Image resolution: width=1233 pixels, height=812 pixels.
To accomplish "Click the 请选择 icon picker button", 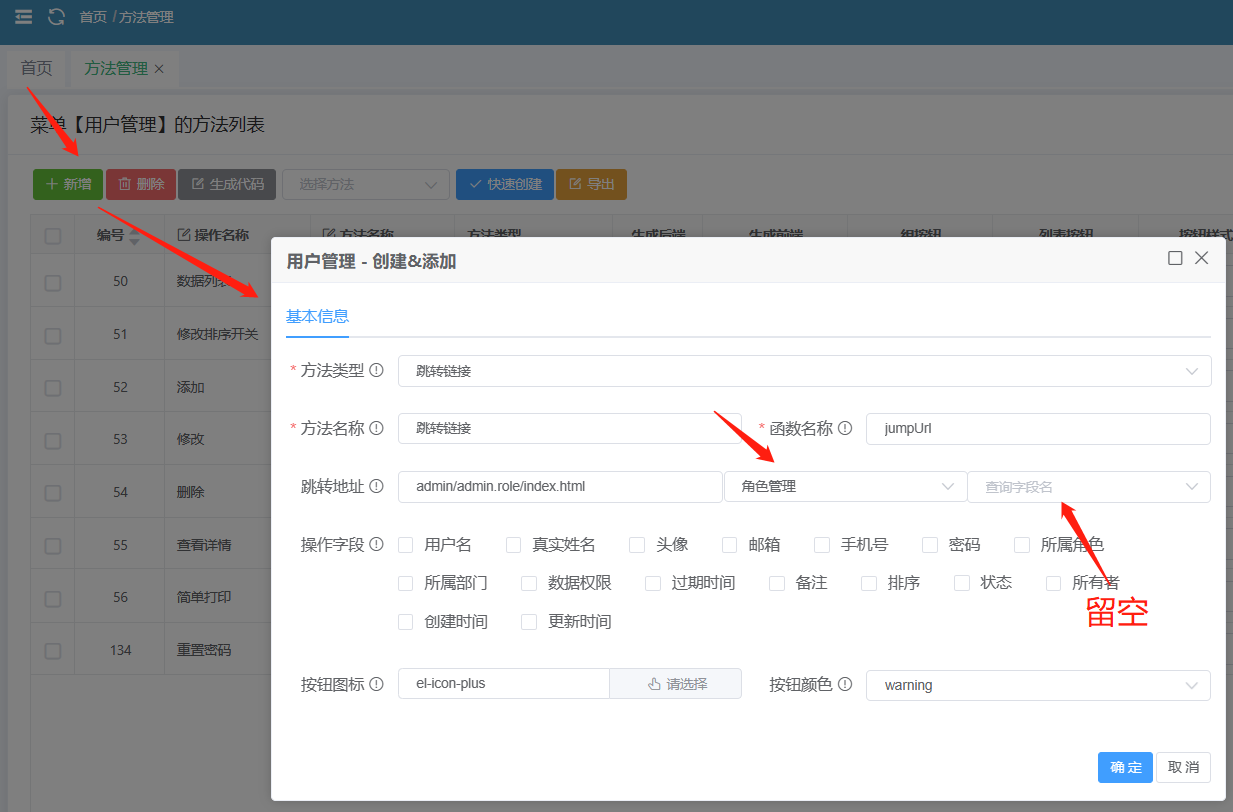I will point(676,684).
